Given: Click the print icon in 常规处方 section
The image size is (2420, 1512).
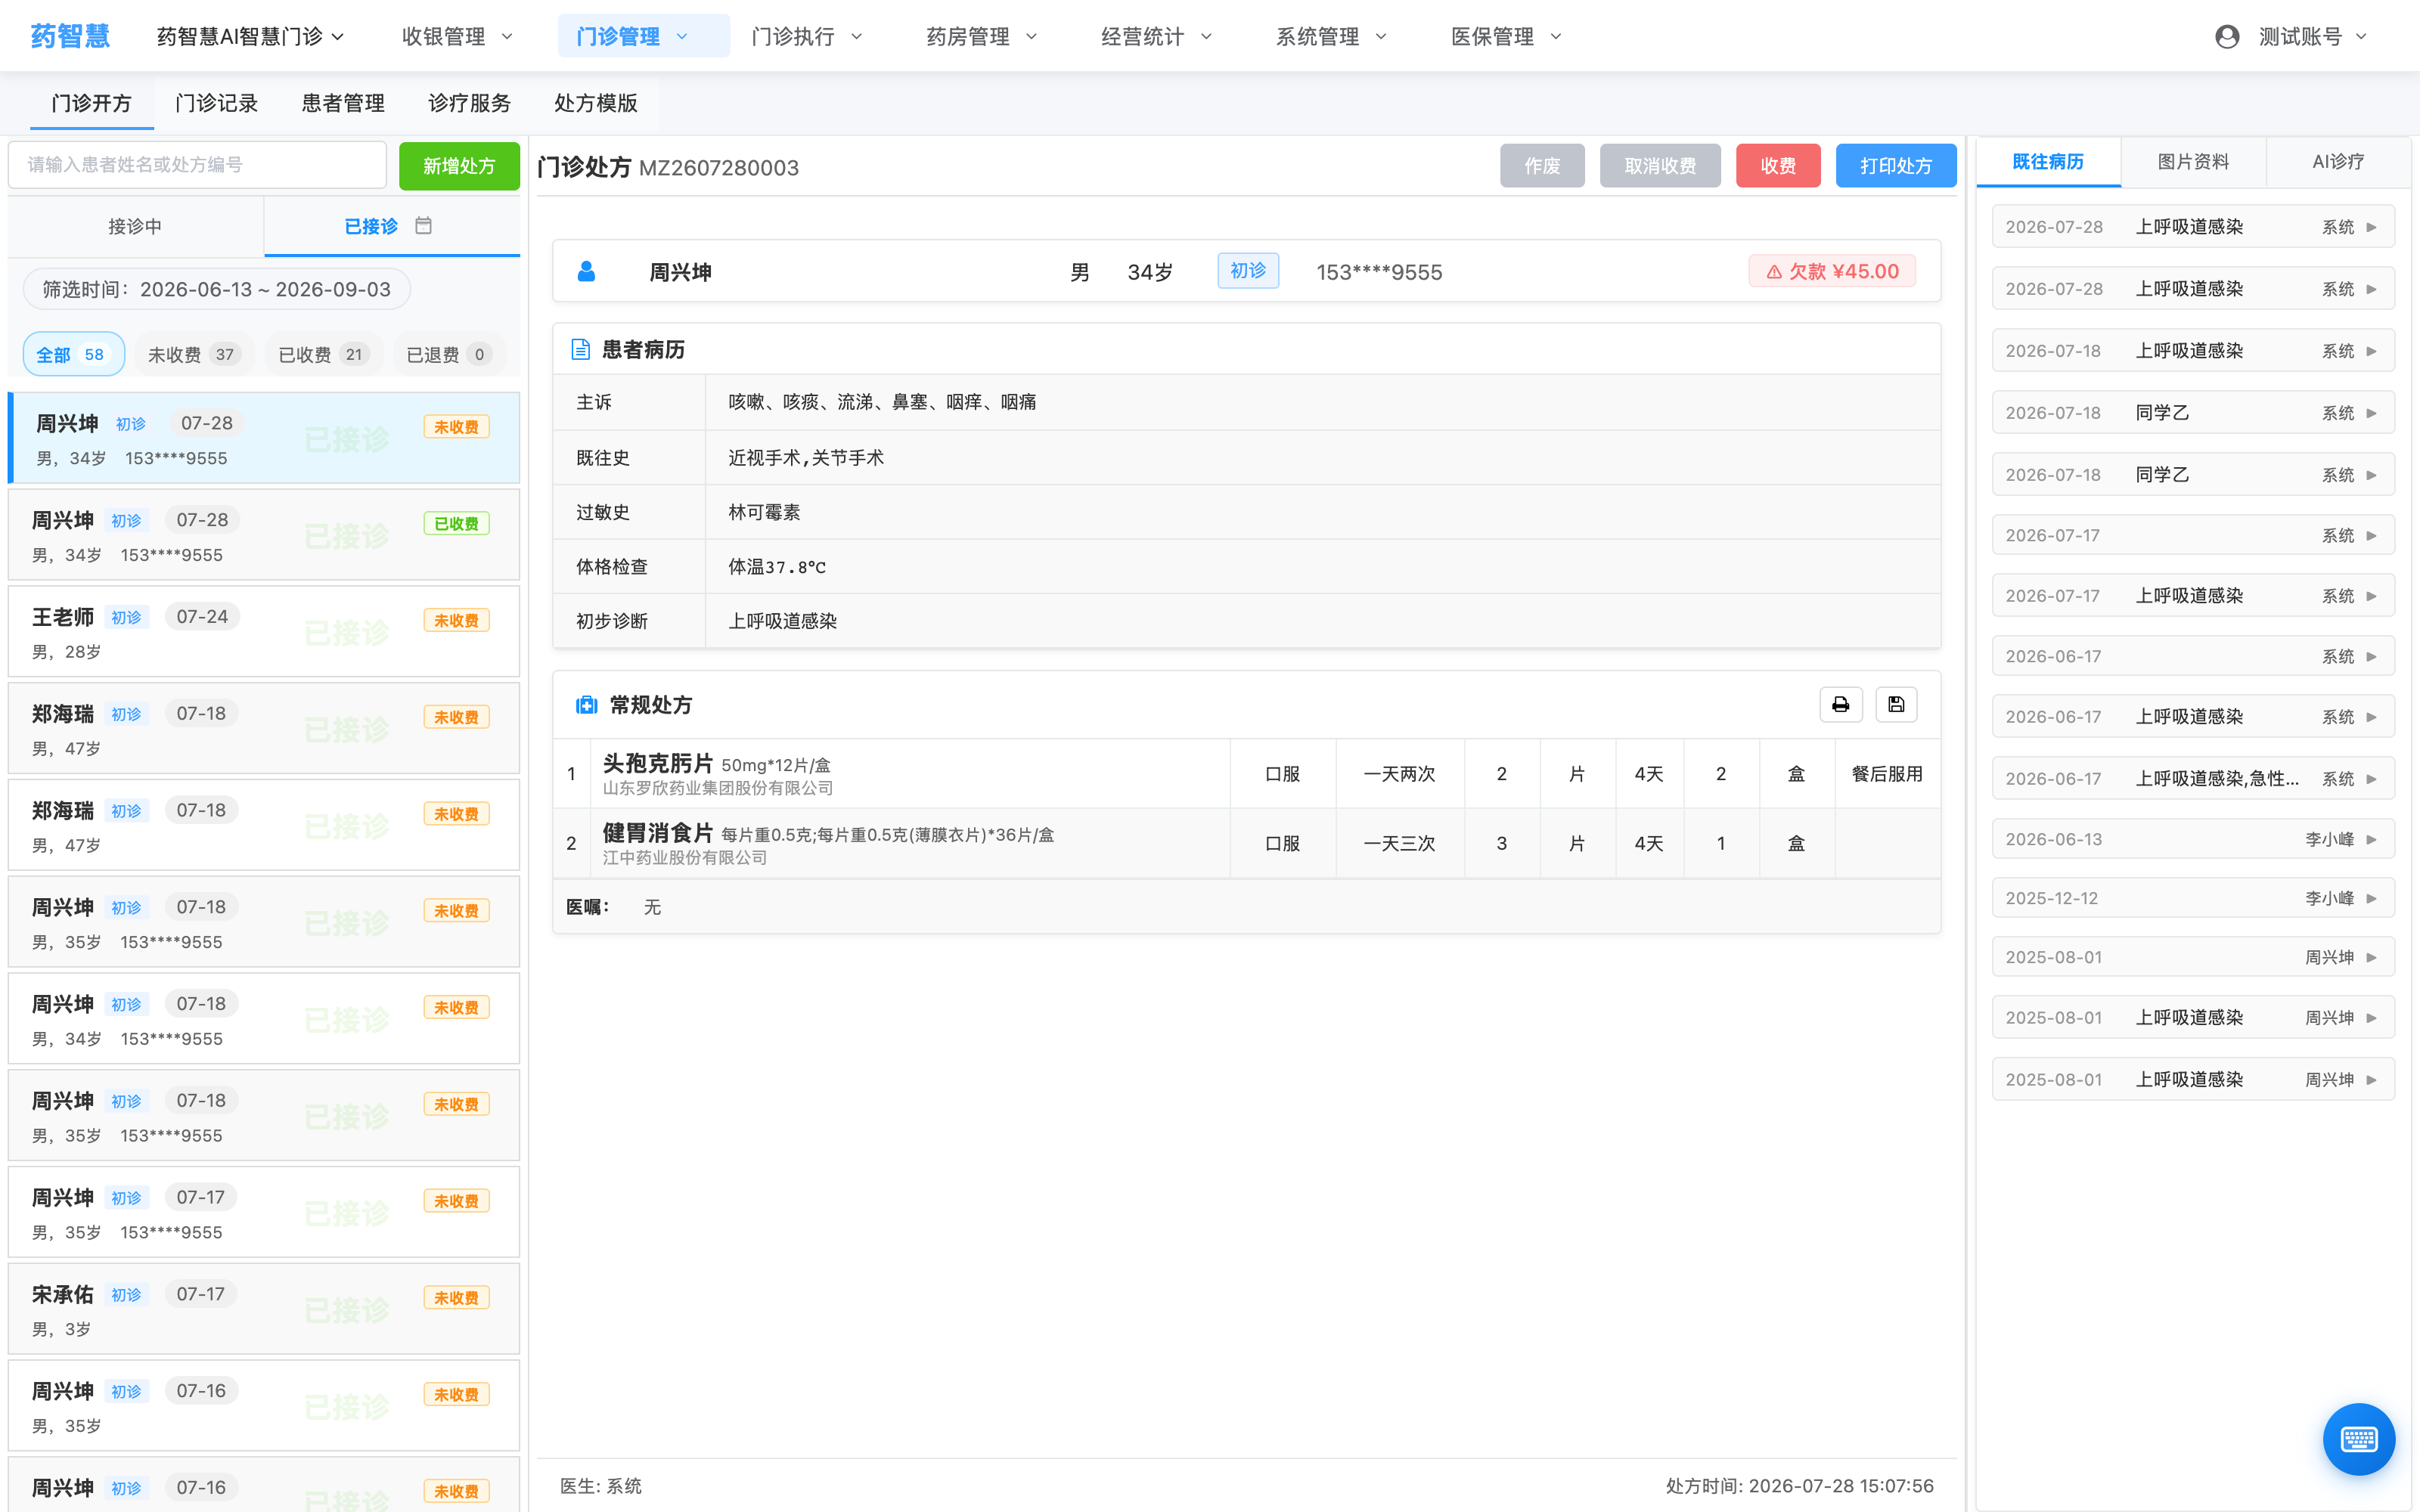Looking at the screenshot, I should coord(1840,705).
